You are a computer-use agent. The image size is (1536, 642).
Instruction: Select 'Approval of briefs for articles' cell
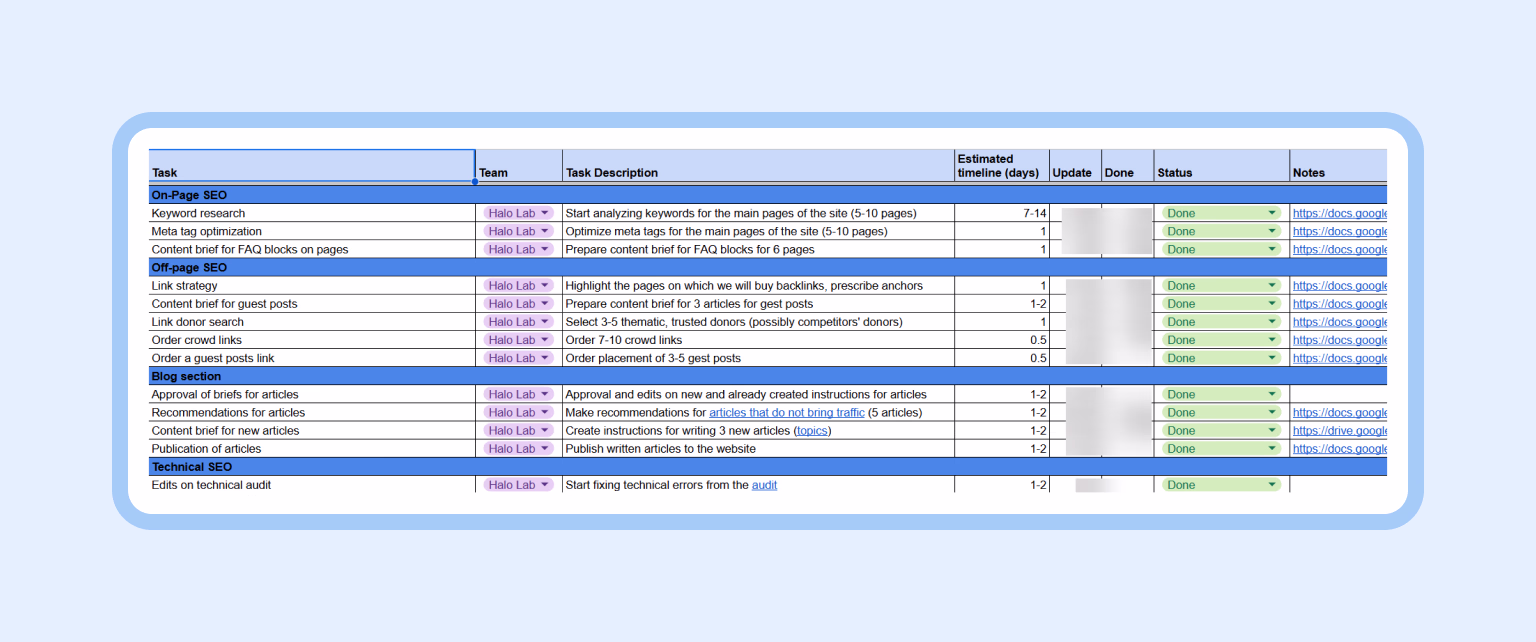coord(312,394)
